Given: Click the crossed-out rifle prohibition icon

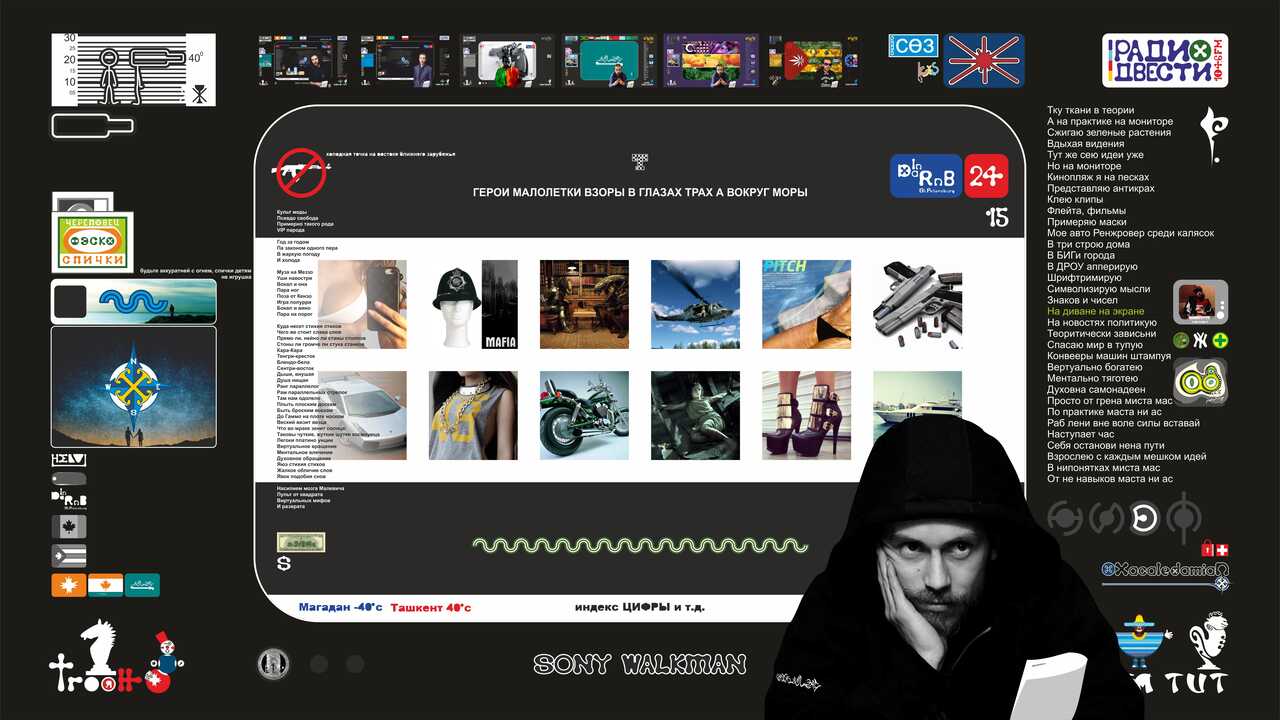Looking at the screenshot, I should [x=301, y=173].
